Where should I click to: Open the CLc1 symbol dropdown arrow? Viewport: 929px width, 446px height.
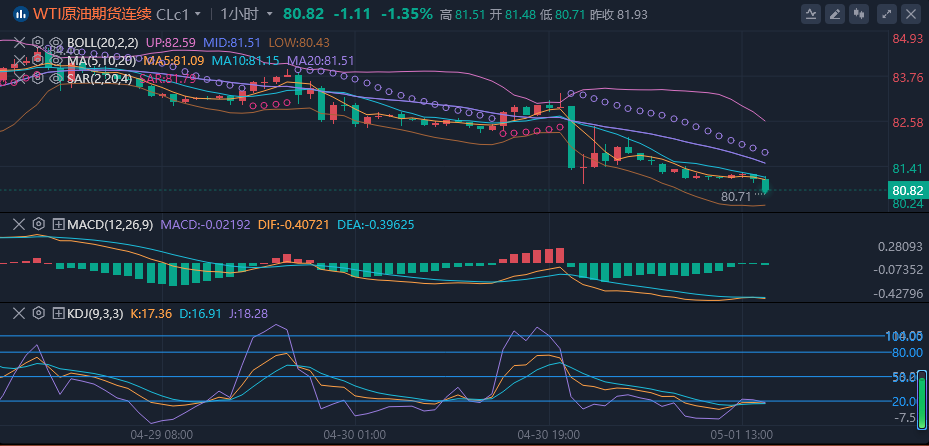click(198, 15)
